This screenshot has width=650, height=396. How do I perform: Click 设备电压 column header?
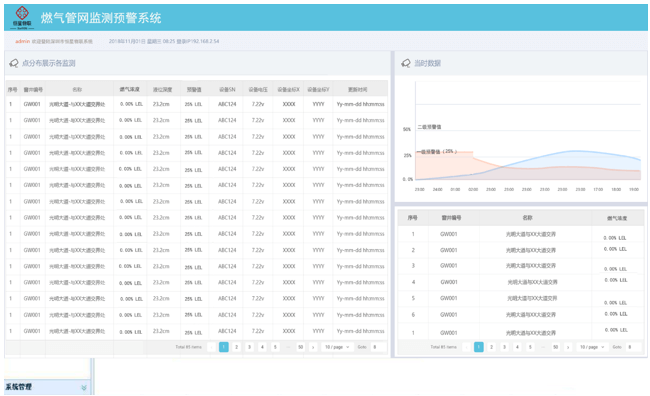click(258, 90)
